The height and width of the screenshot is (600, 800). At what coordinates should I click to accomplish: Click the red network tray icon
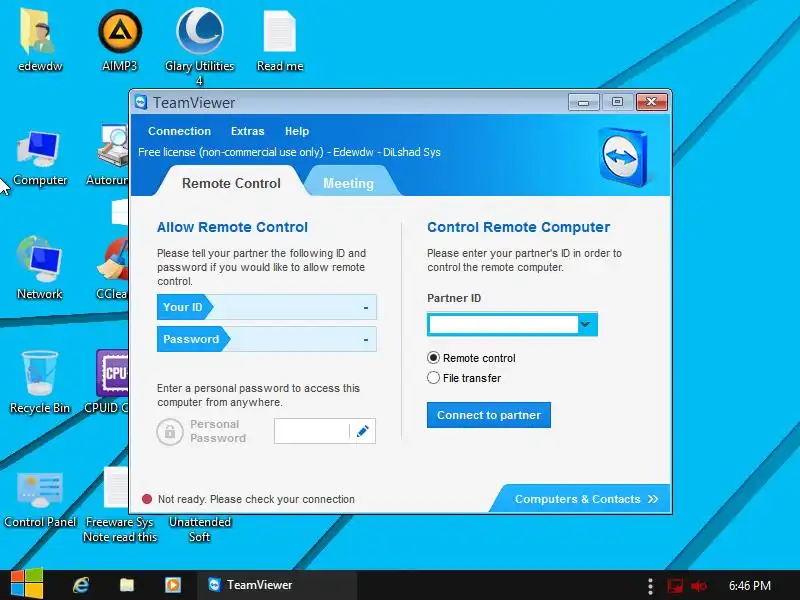tap(675, 586)
